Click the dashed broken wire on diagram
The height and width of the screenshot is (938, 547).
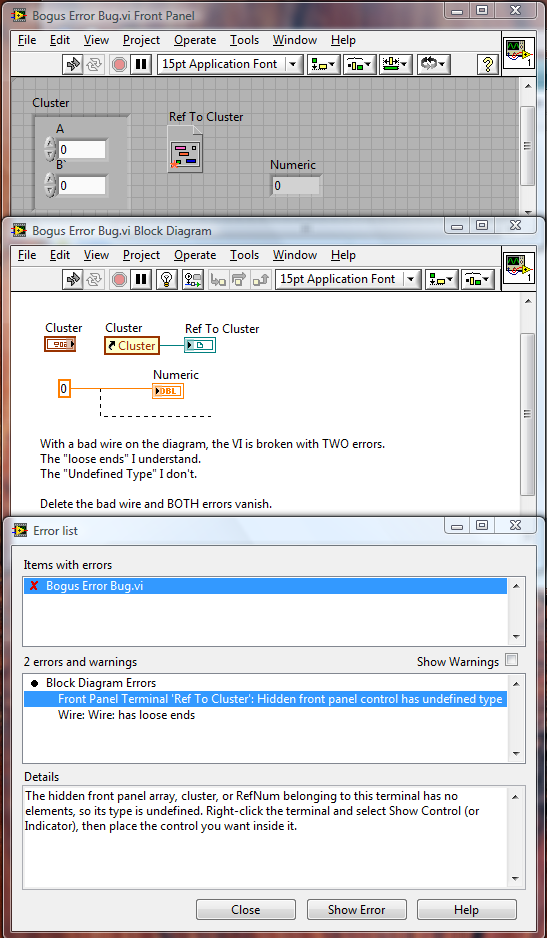(156, 416)
